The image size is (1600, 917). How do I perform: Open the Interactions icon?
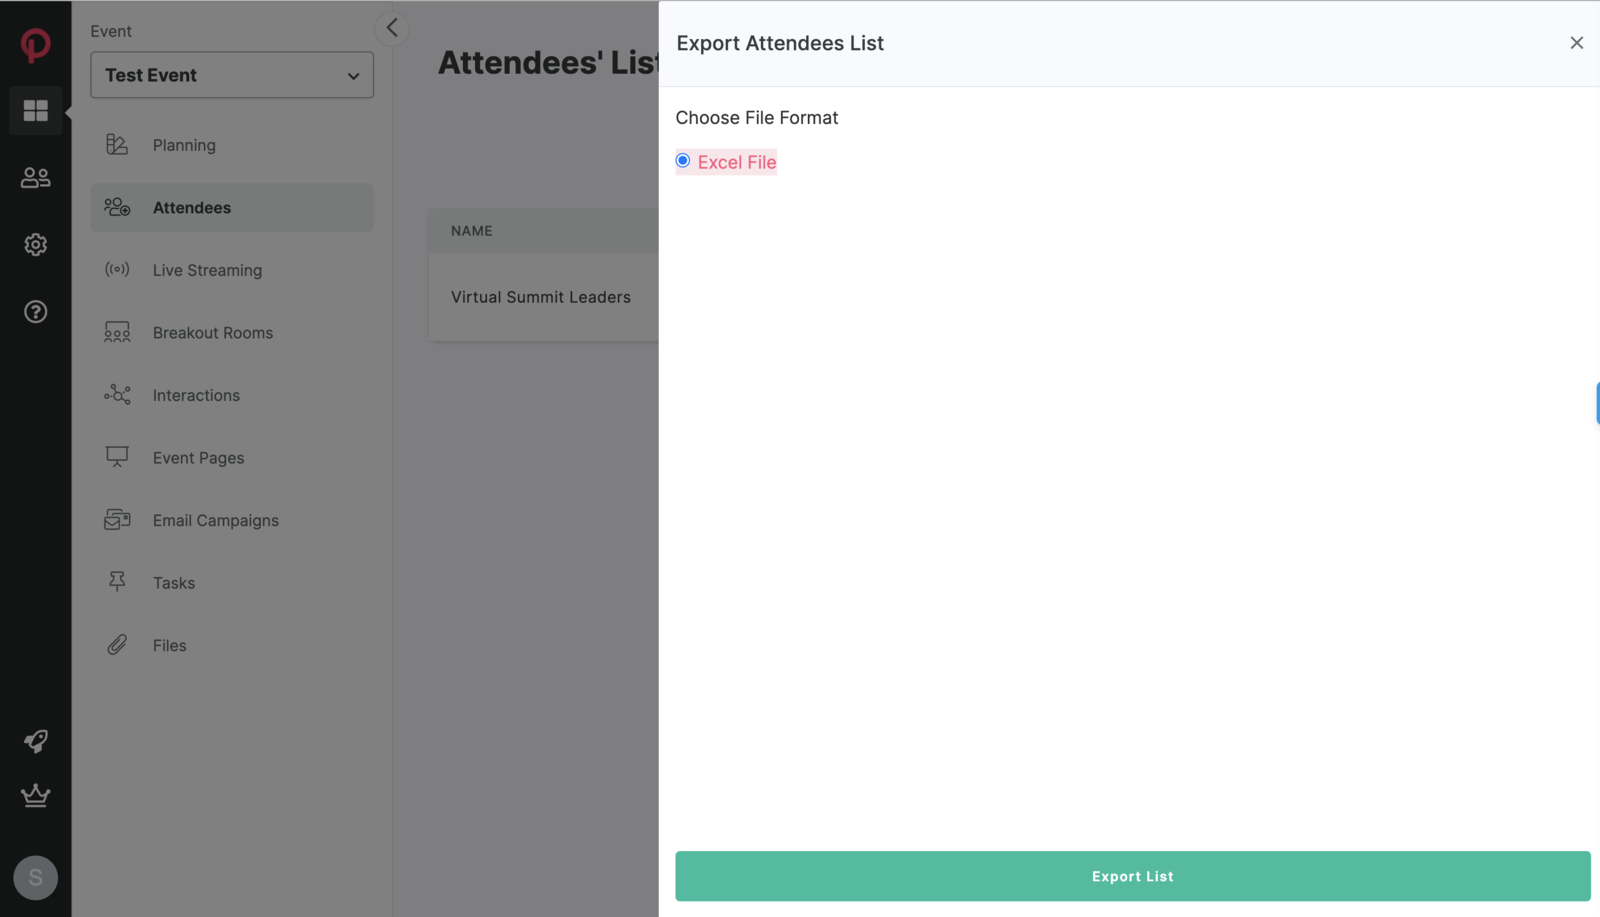[117, 394]
